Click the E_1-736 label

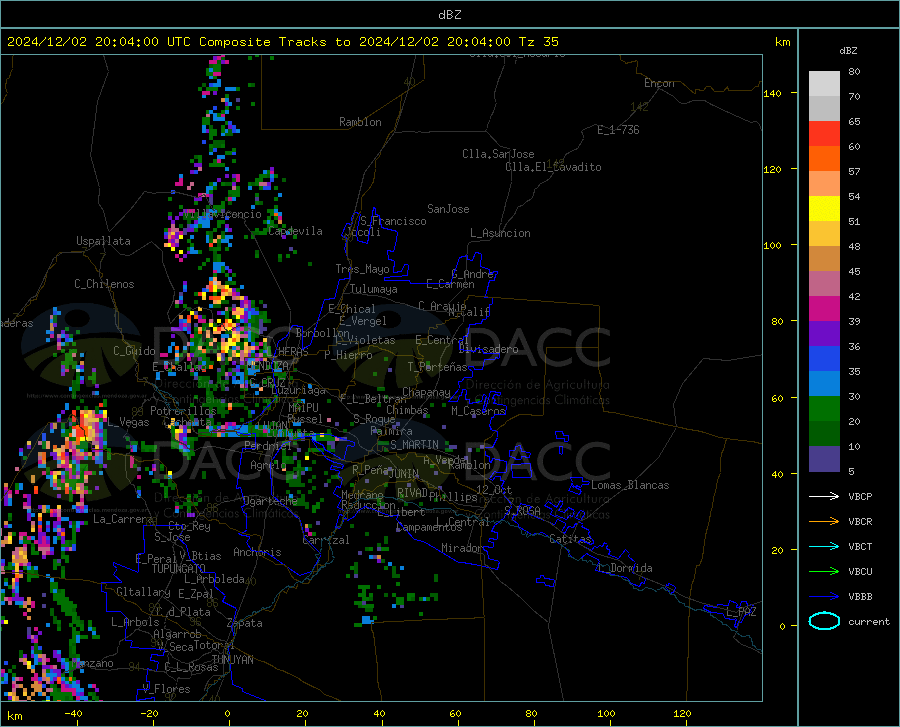pyautogui.click(x=618, y=130)
